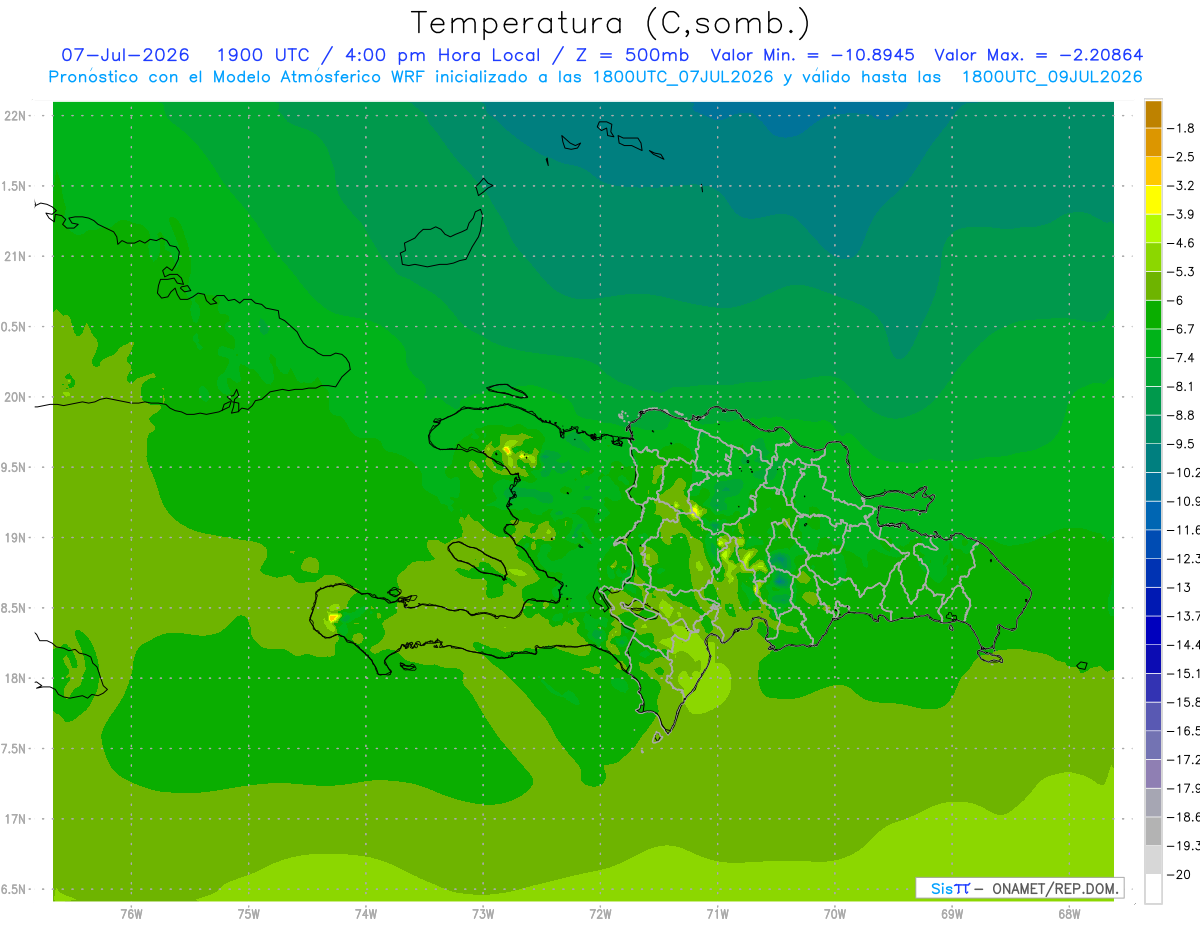Click the purple legend swatch above -17.9
This screenshot has width=1200, height=927.
pos(1153,774)
